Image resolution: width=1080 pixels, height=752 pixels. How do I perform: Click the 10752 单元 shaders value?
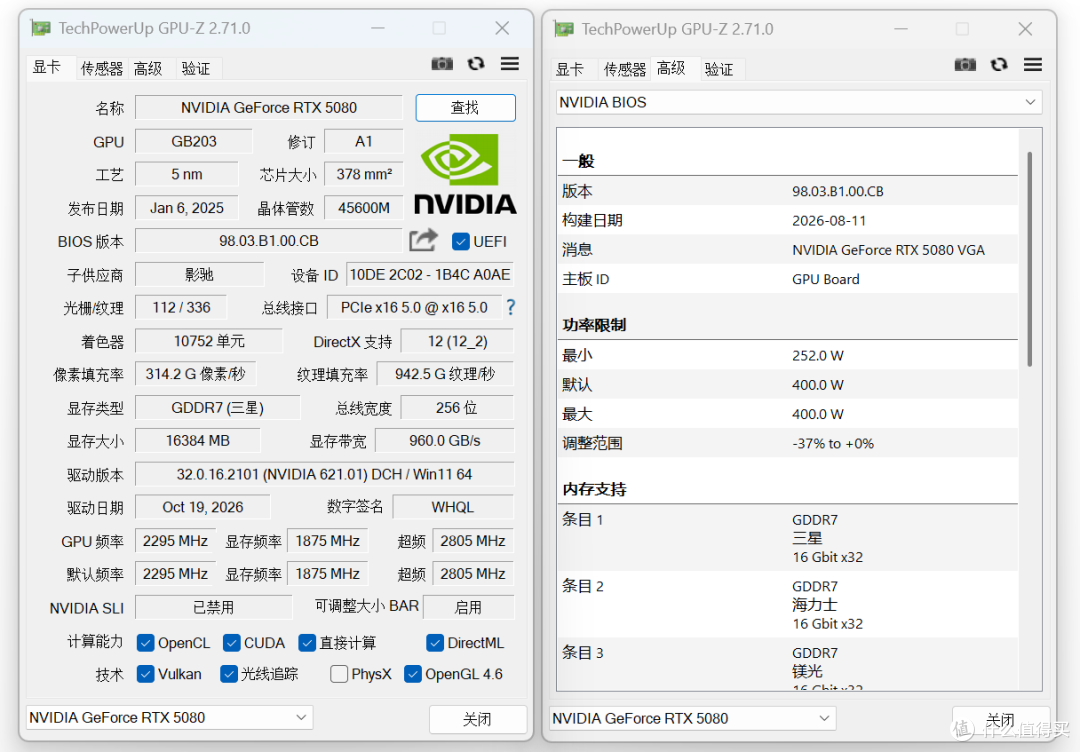[209, 341]
